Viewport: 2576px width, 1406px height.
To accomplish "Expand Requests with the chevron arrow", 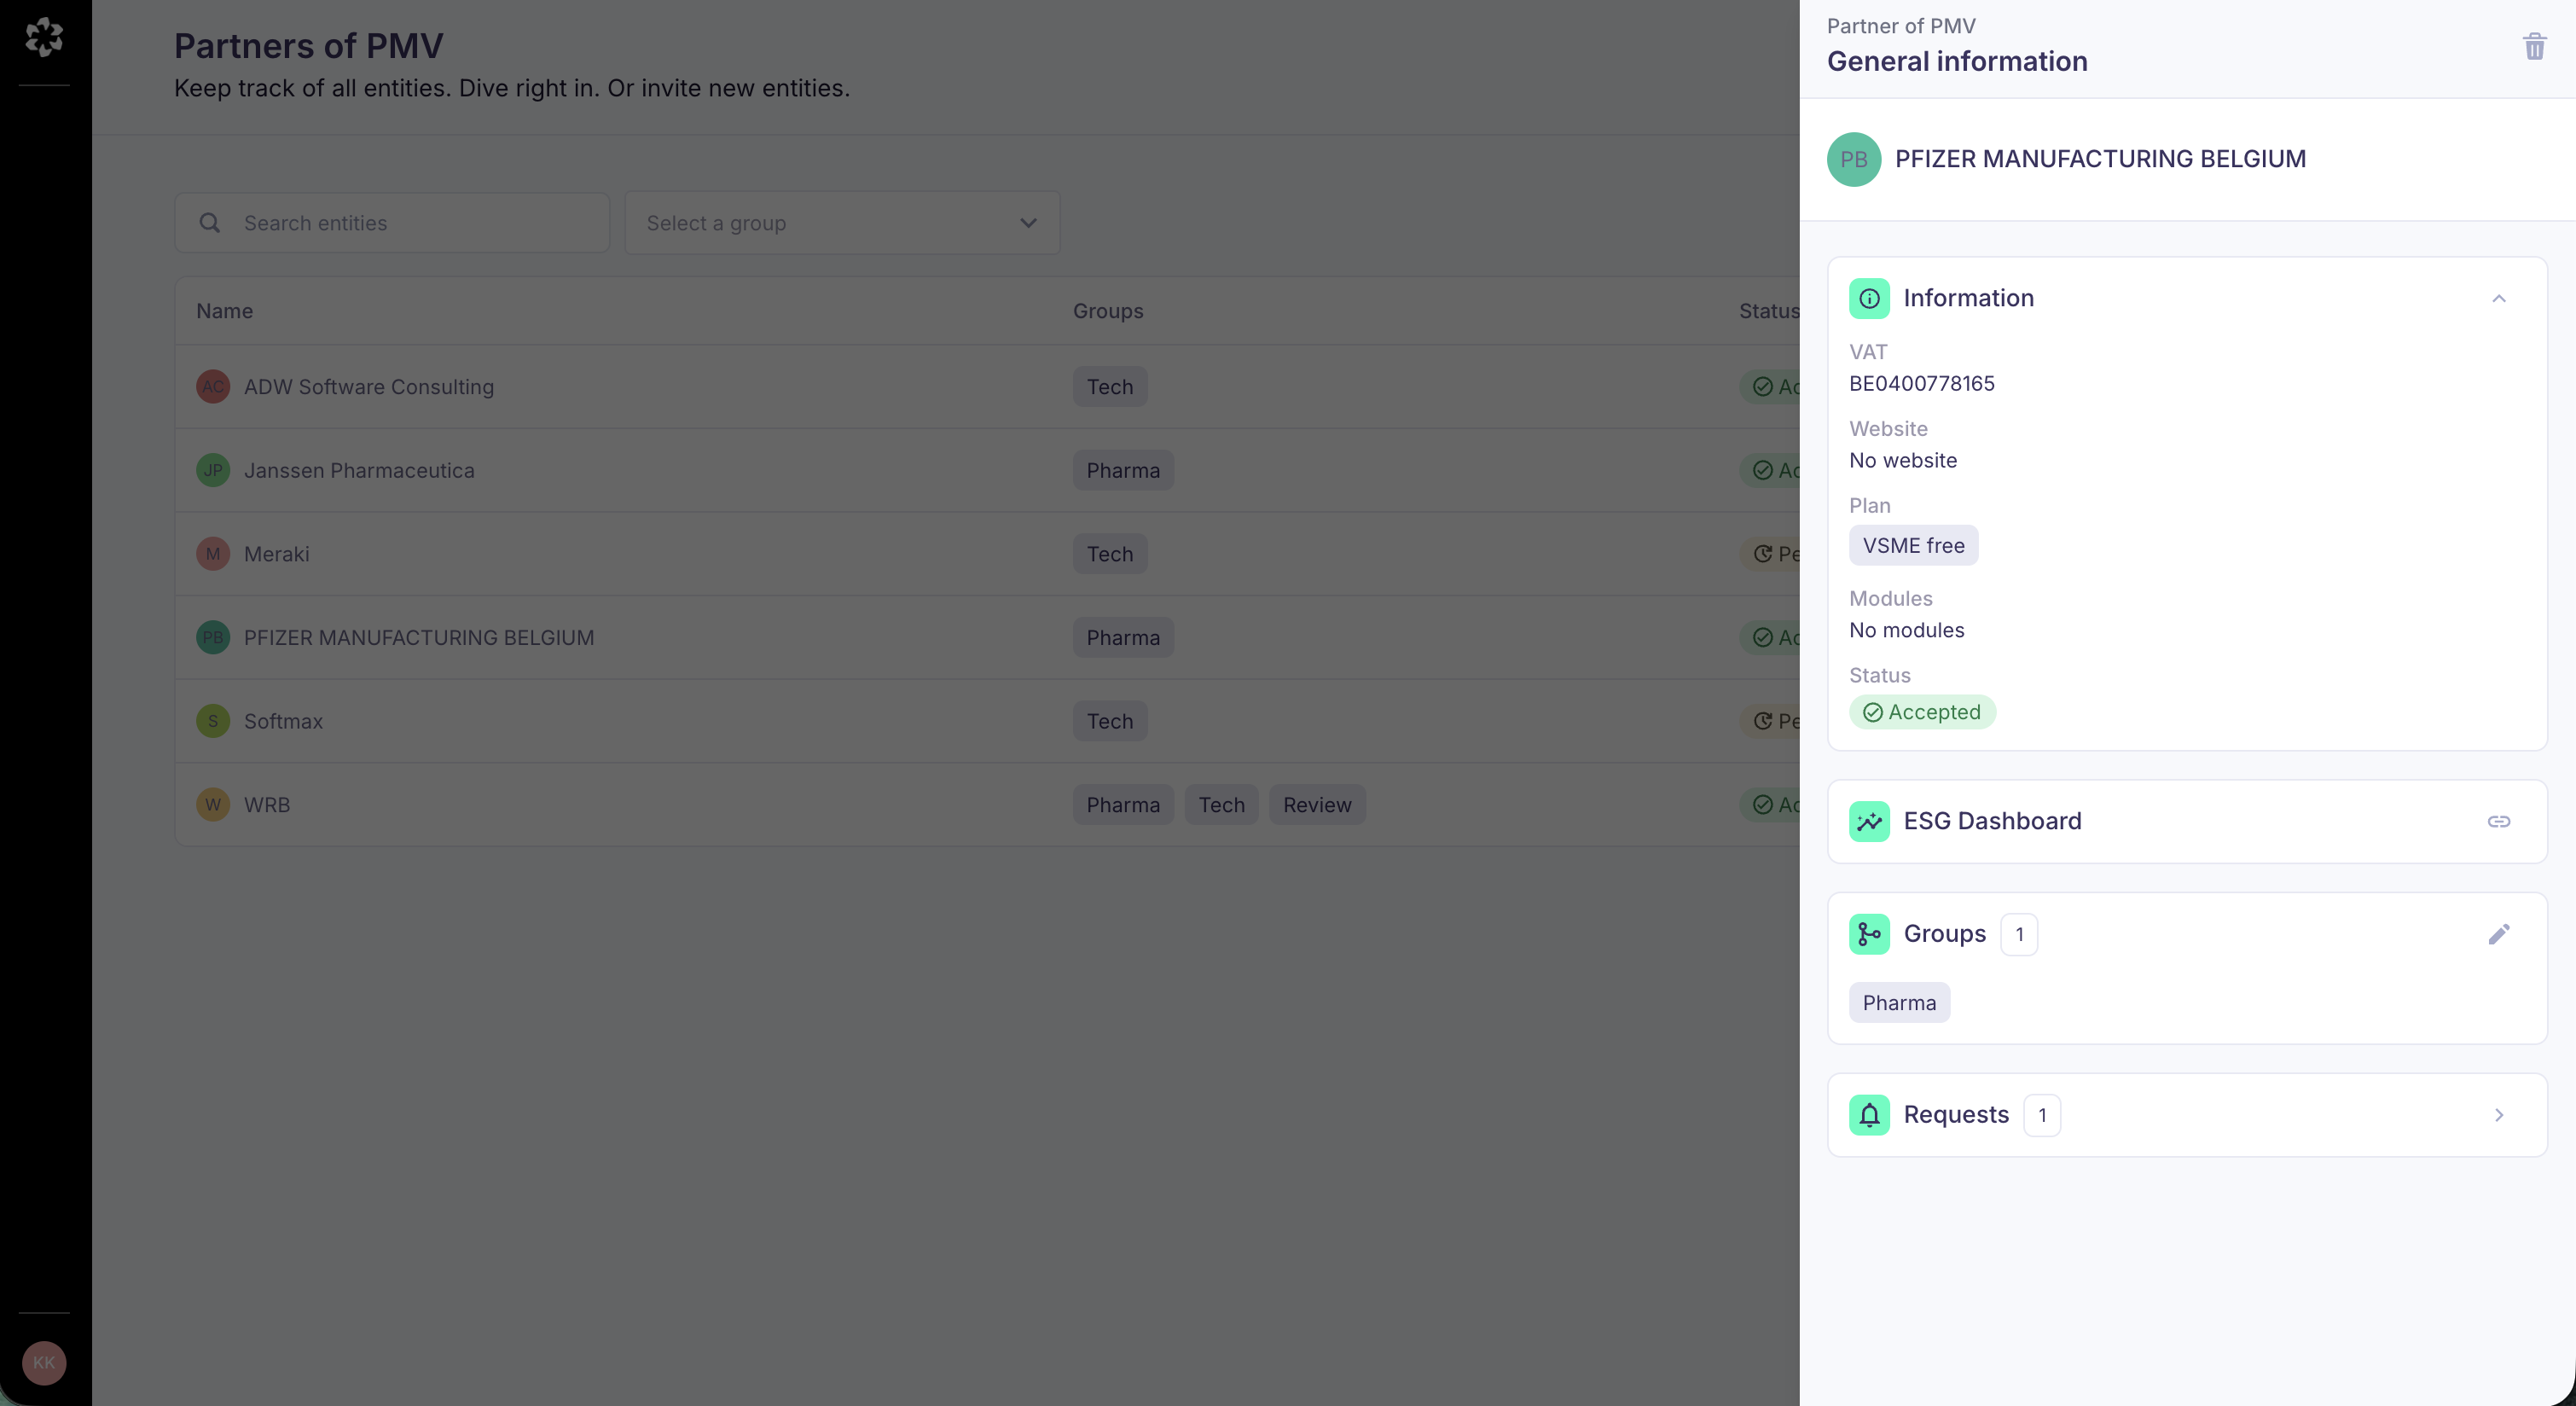I will point(2499,1114).
